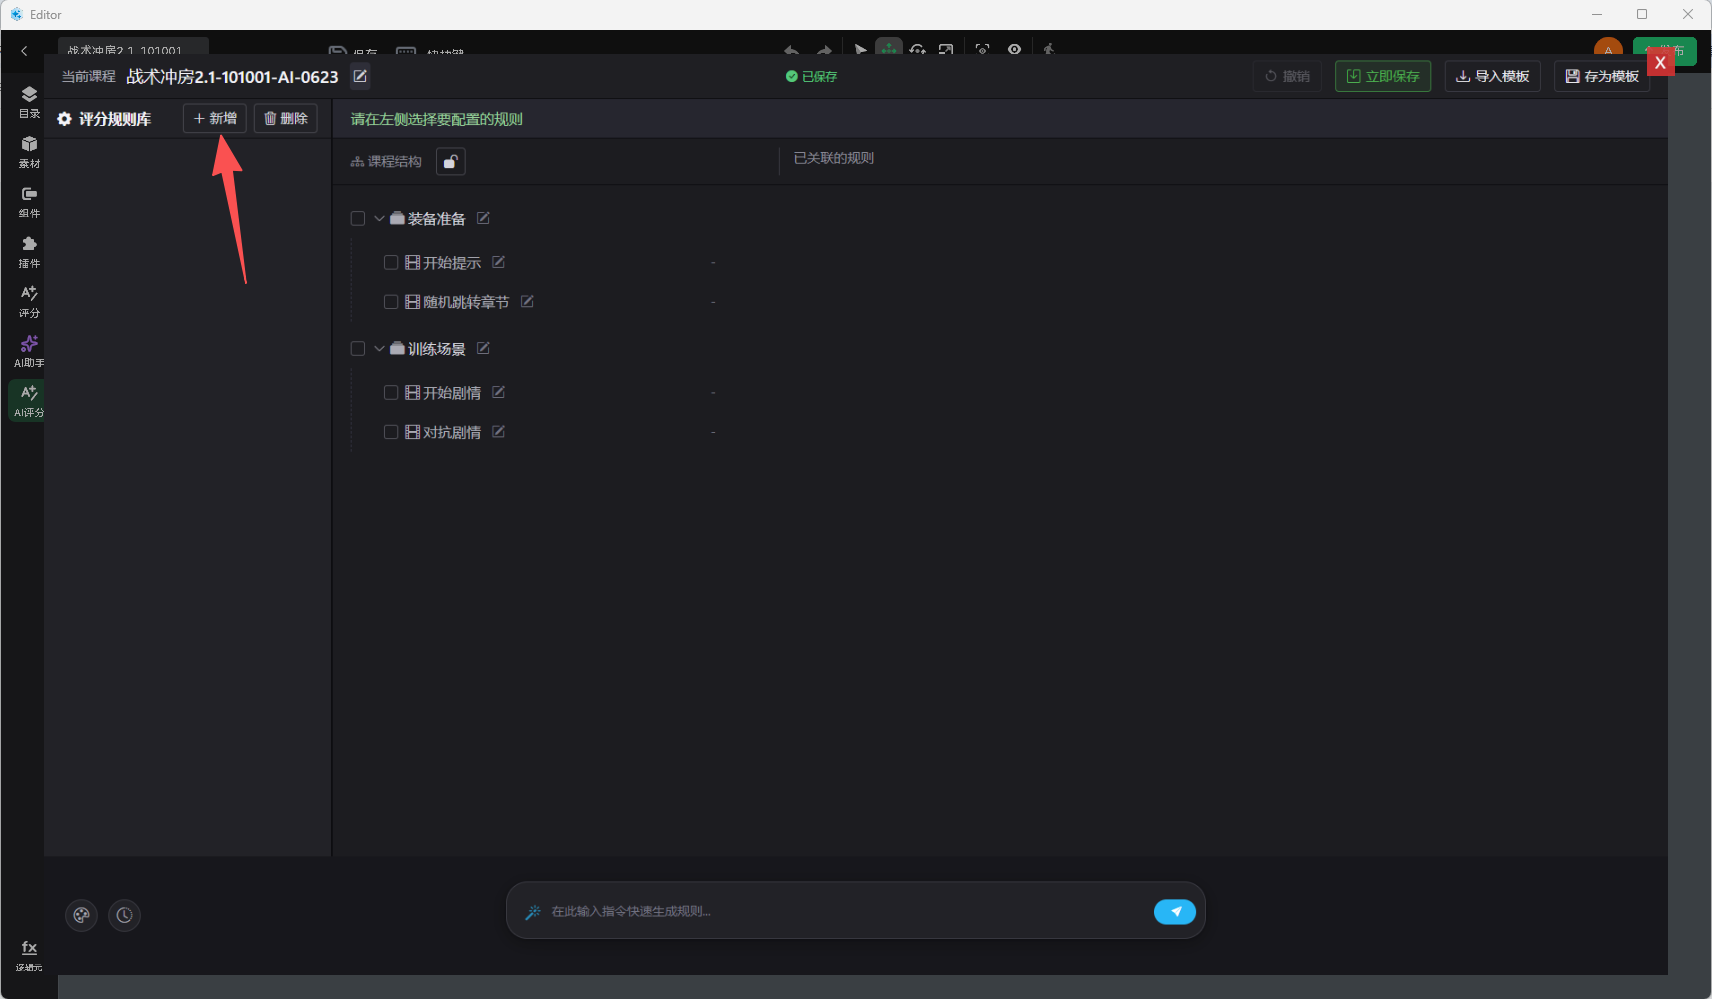Edit the 随机跳转章节 item
The width and height of the screenshot is (1712, 999).
coord(527,301)
